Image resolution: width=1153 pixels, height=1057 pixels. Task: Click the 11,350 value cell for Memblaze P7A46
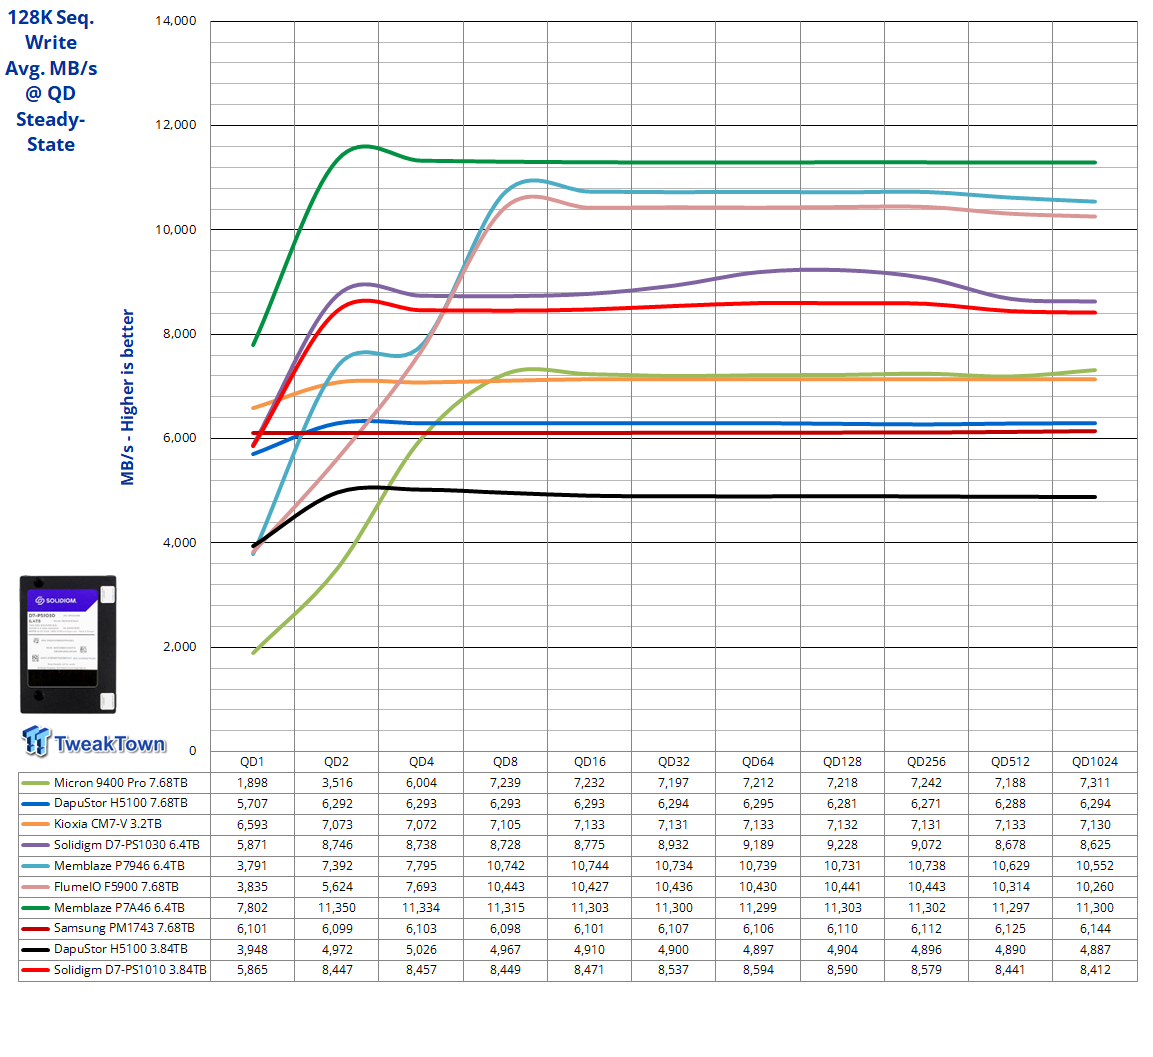(x=339, y=908)
